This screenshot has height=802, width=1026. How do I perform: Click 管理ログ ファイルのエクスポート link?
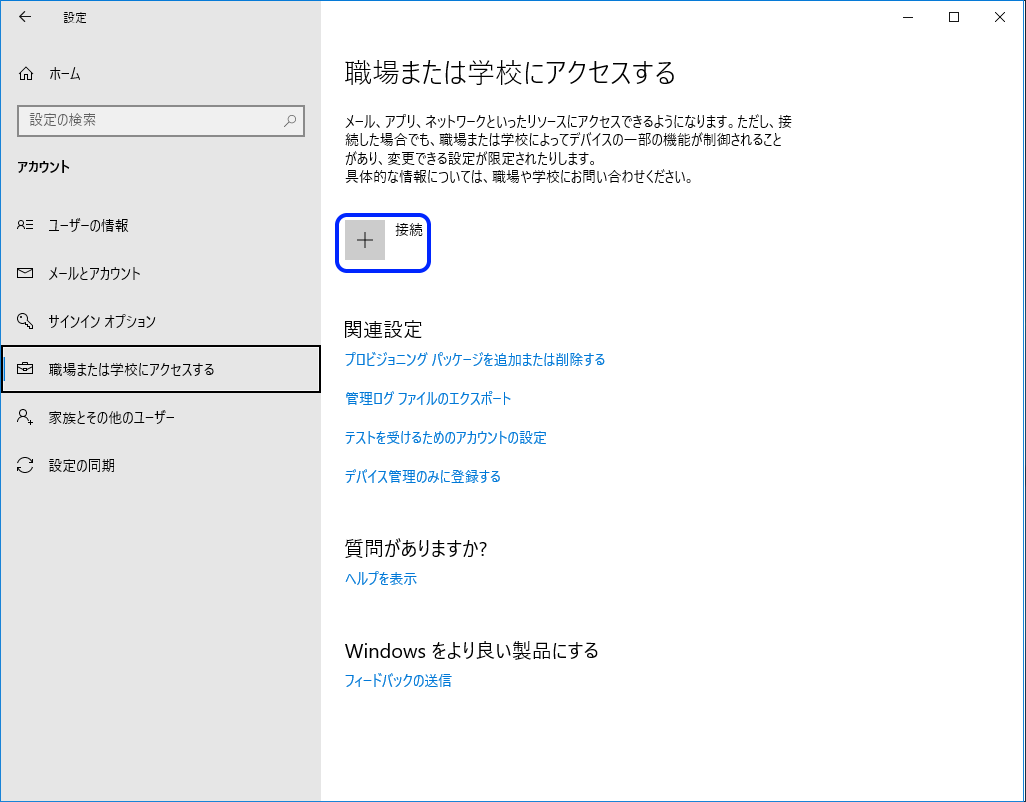428,398
